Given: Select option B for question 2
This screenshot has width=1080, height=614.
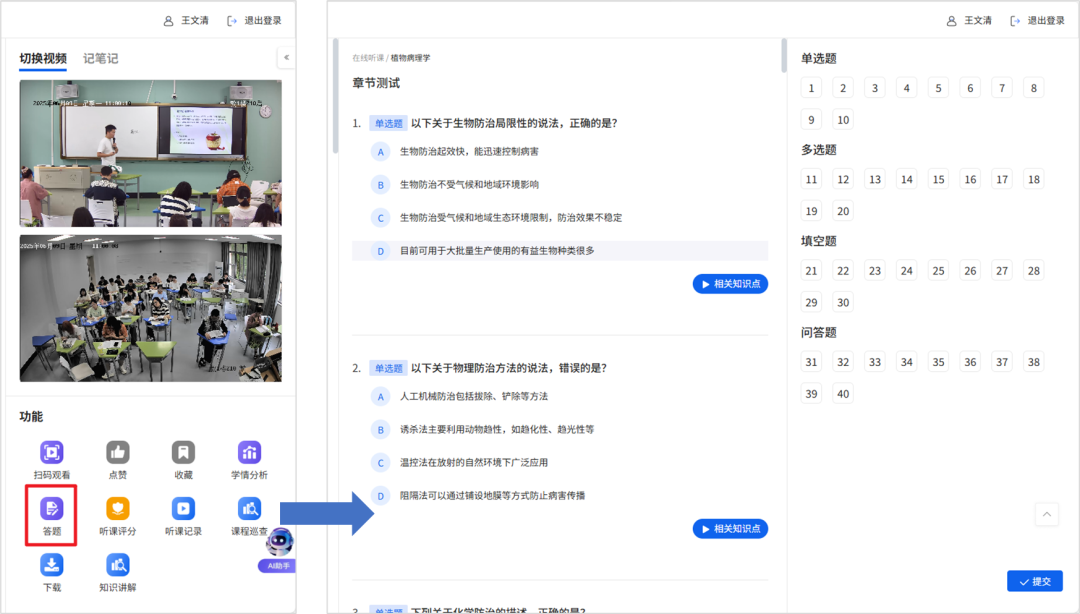Looking at the screenshot, I should pos(380,430).
